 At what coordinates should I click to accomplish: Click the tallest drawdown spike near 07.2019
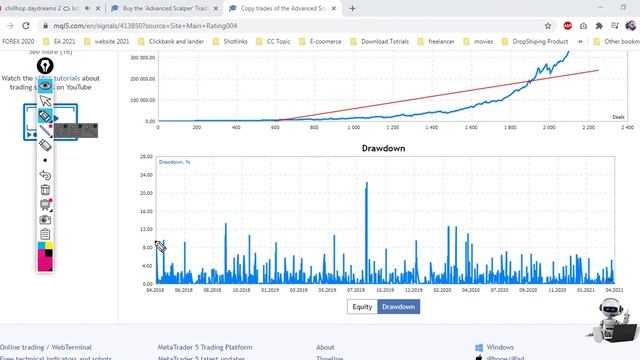[x=367, y=233]
